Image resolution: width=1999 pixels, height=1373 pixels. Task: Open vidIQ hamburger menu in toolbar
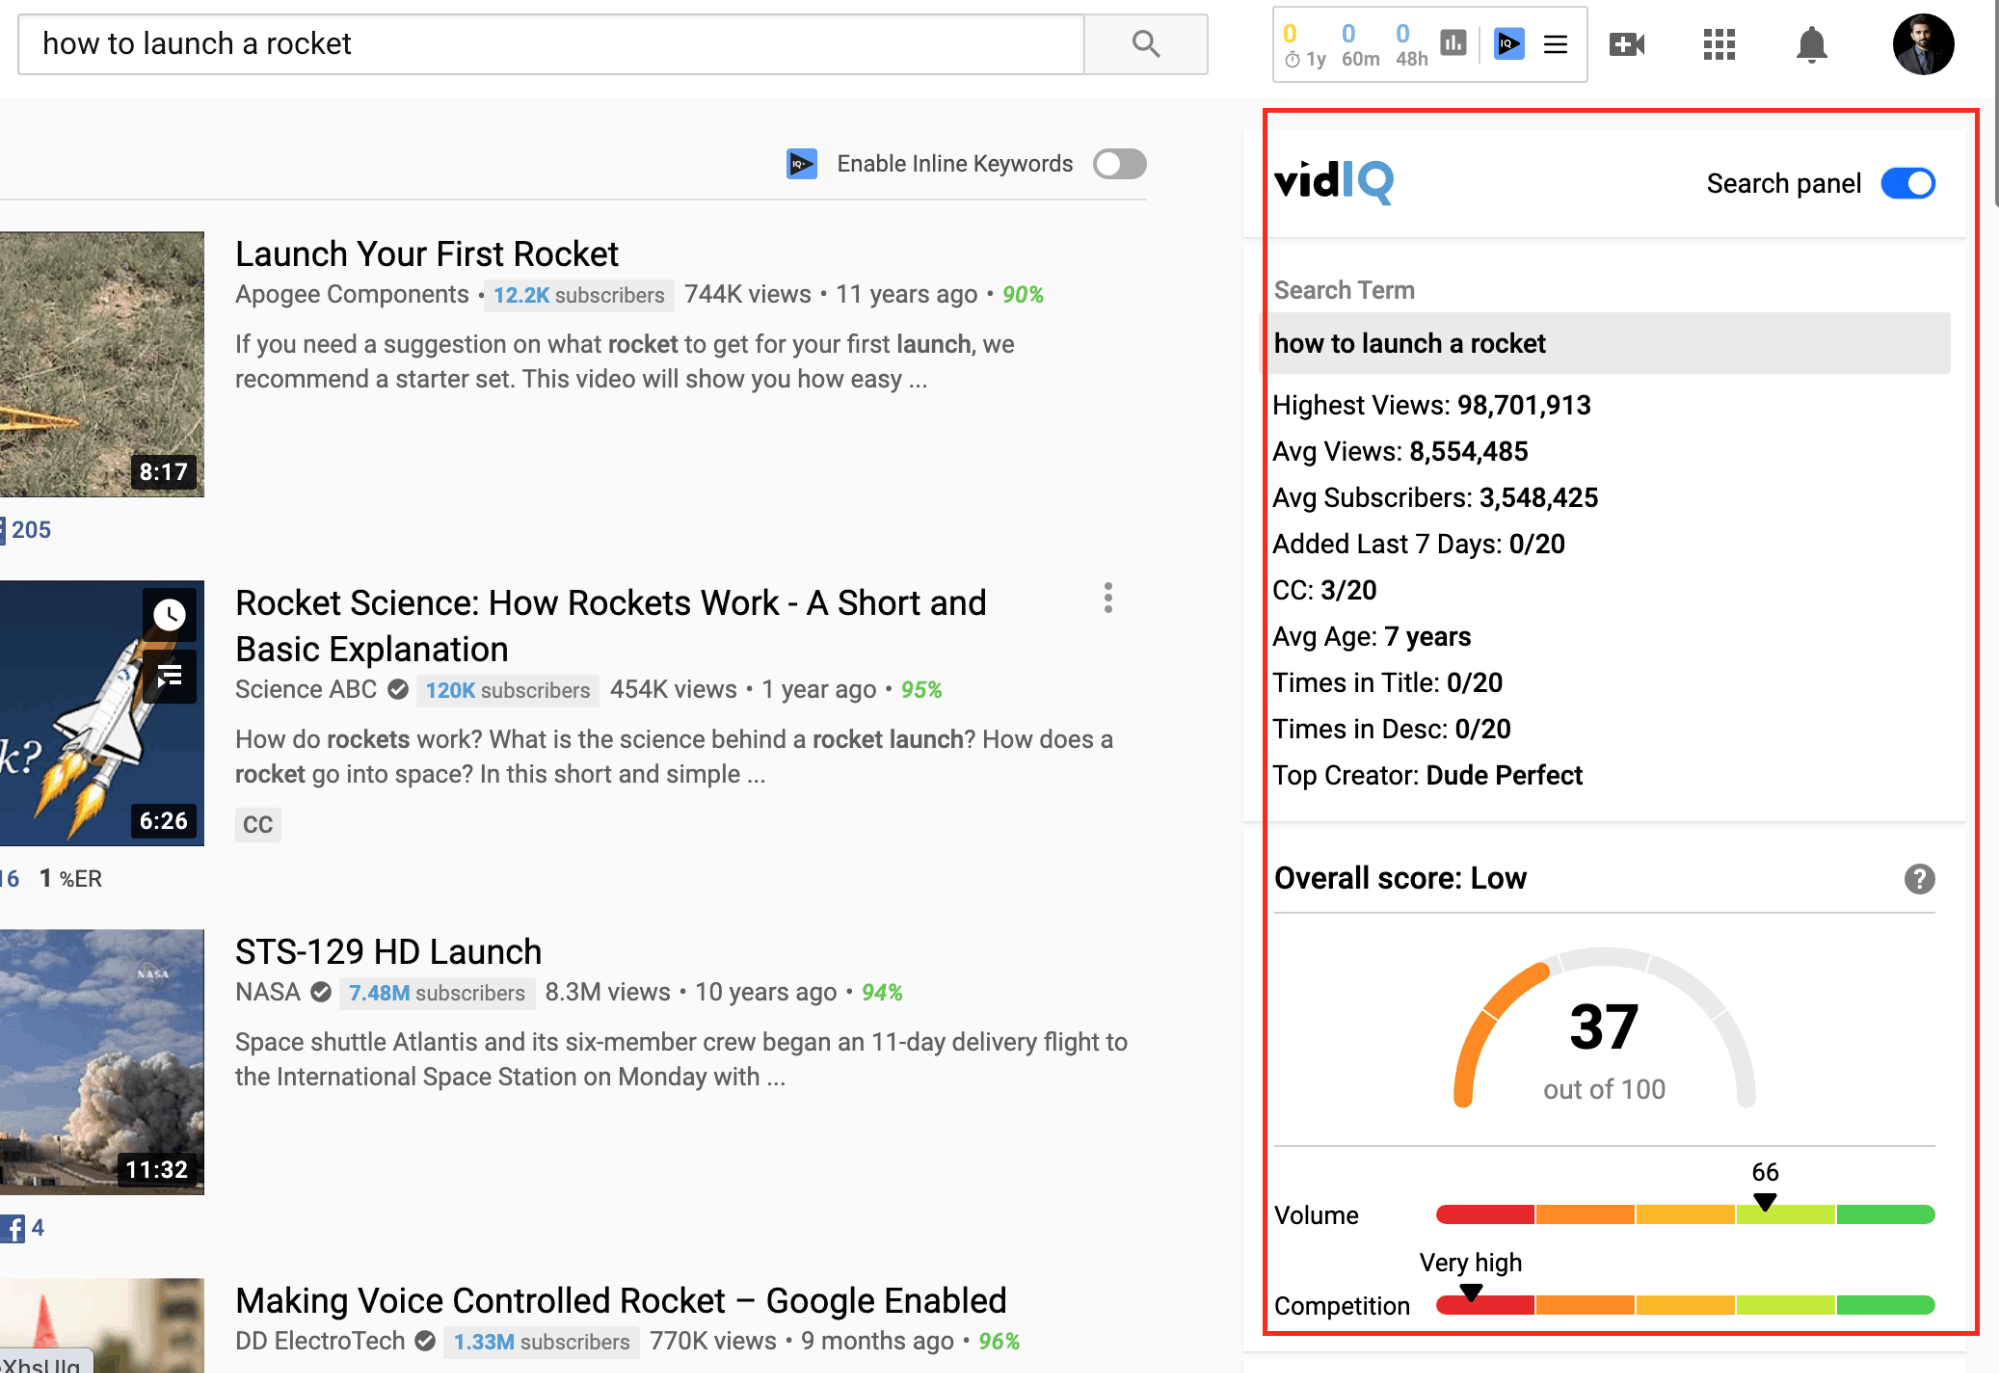[x=1555, y=44]
